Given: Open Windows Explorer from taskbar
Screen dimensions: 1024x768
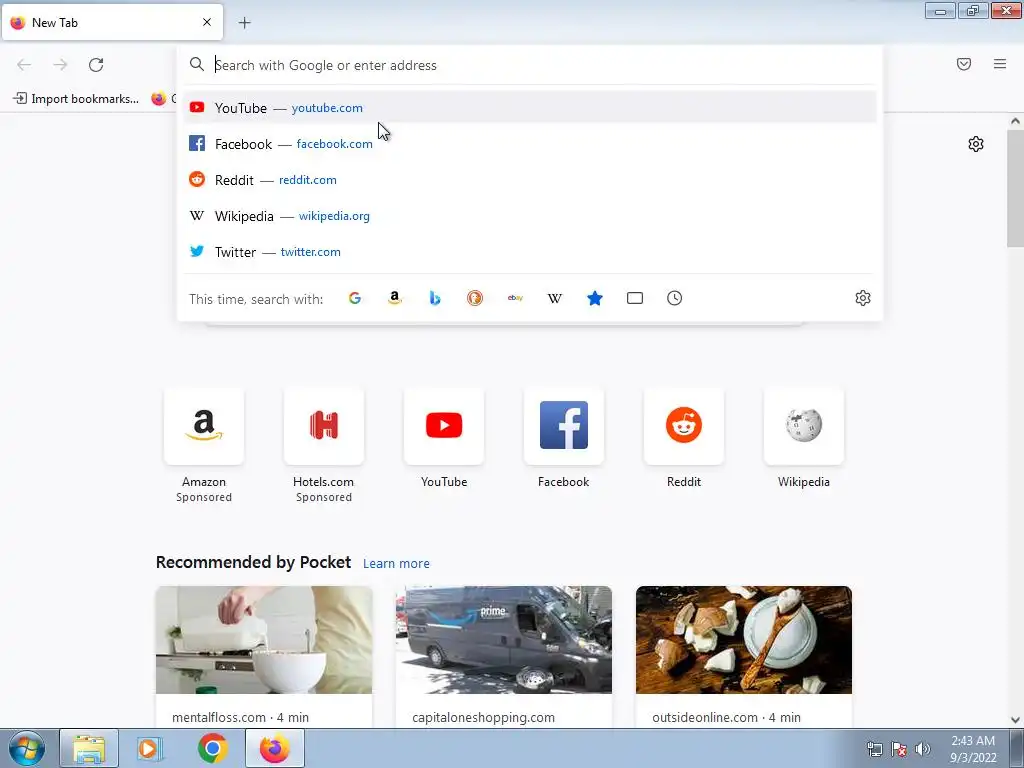Looking at the screenshot, I should (x=89, y=749).
